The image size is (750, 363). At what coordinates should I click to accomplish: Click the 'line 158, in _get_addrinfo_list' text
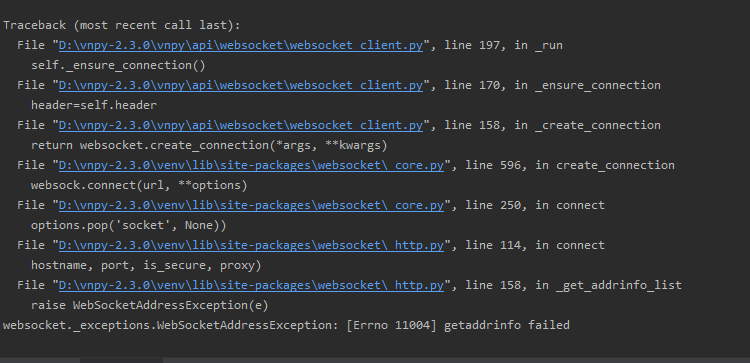573,286
